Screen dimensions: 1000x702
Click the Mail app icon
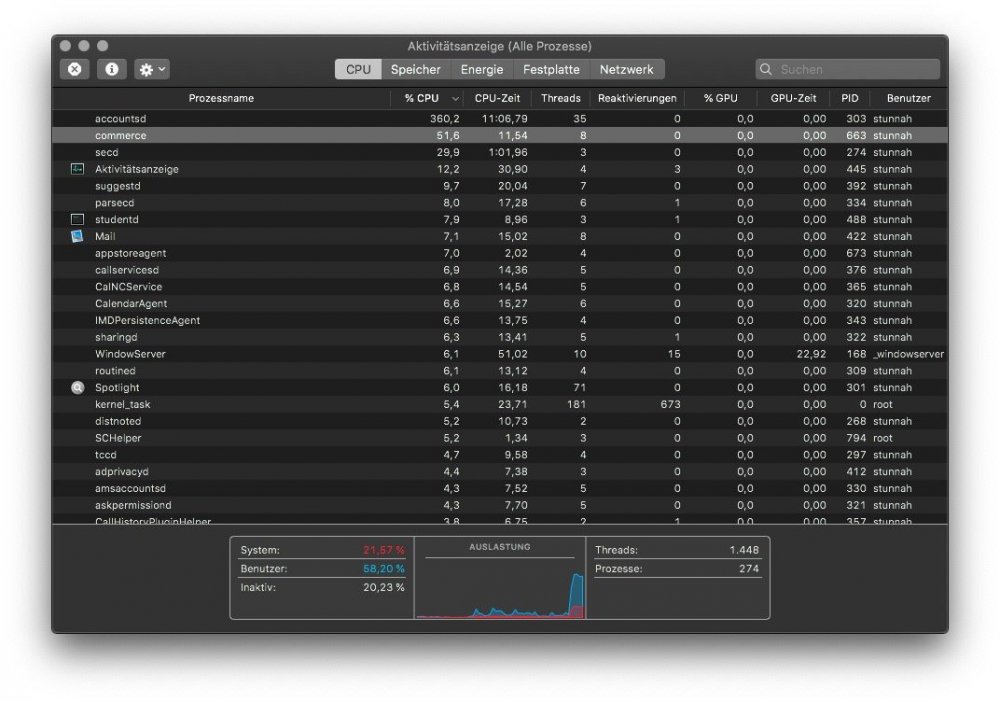[77, 236]
